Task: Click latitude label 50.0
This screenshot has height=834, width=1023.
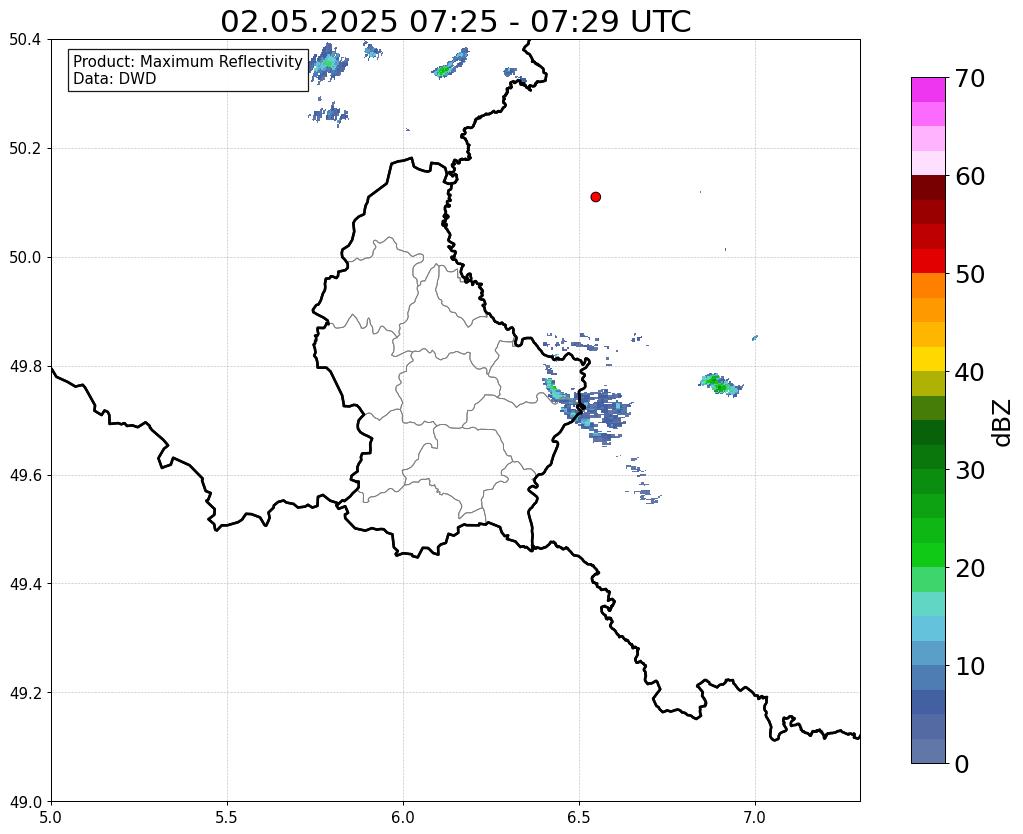Action: pyautogui.click(x=25, y=257)
